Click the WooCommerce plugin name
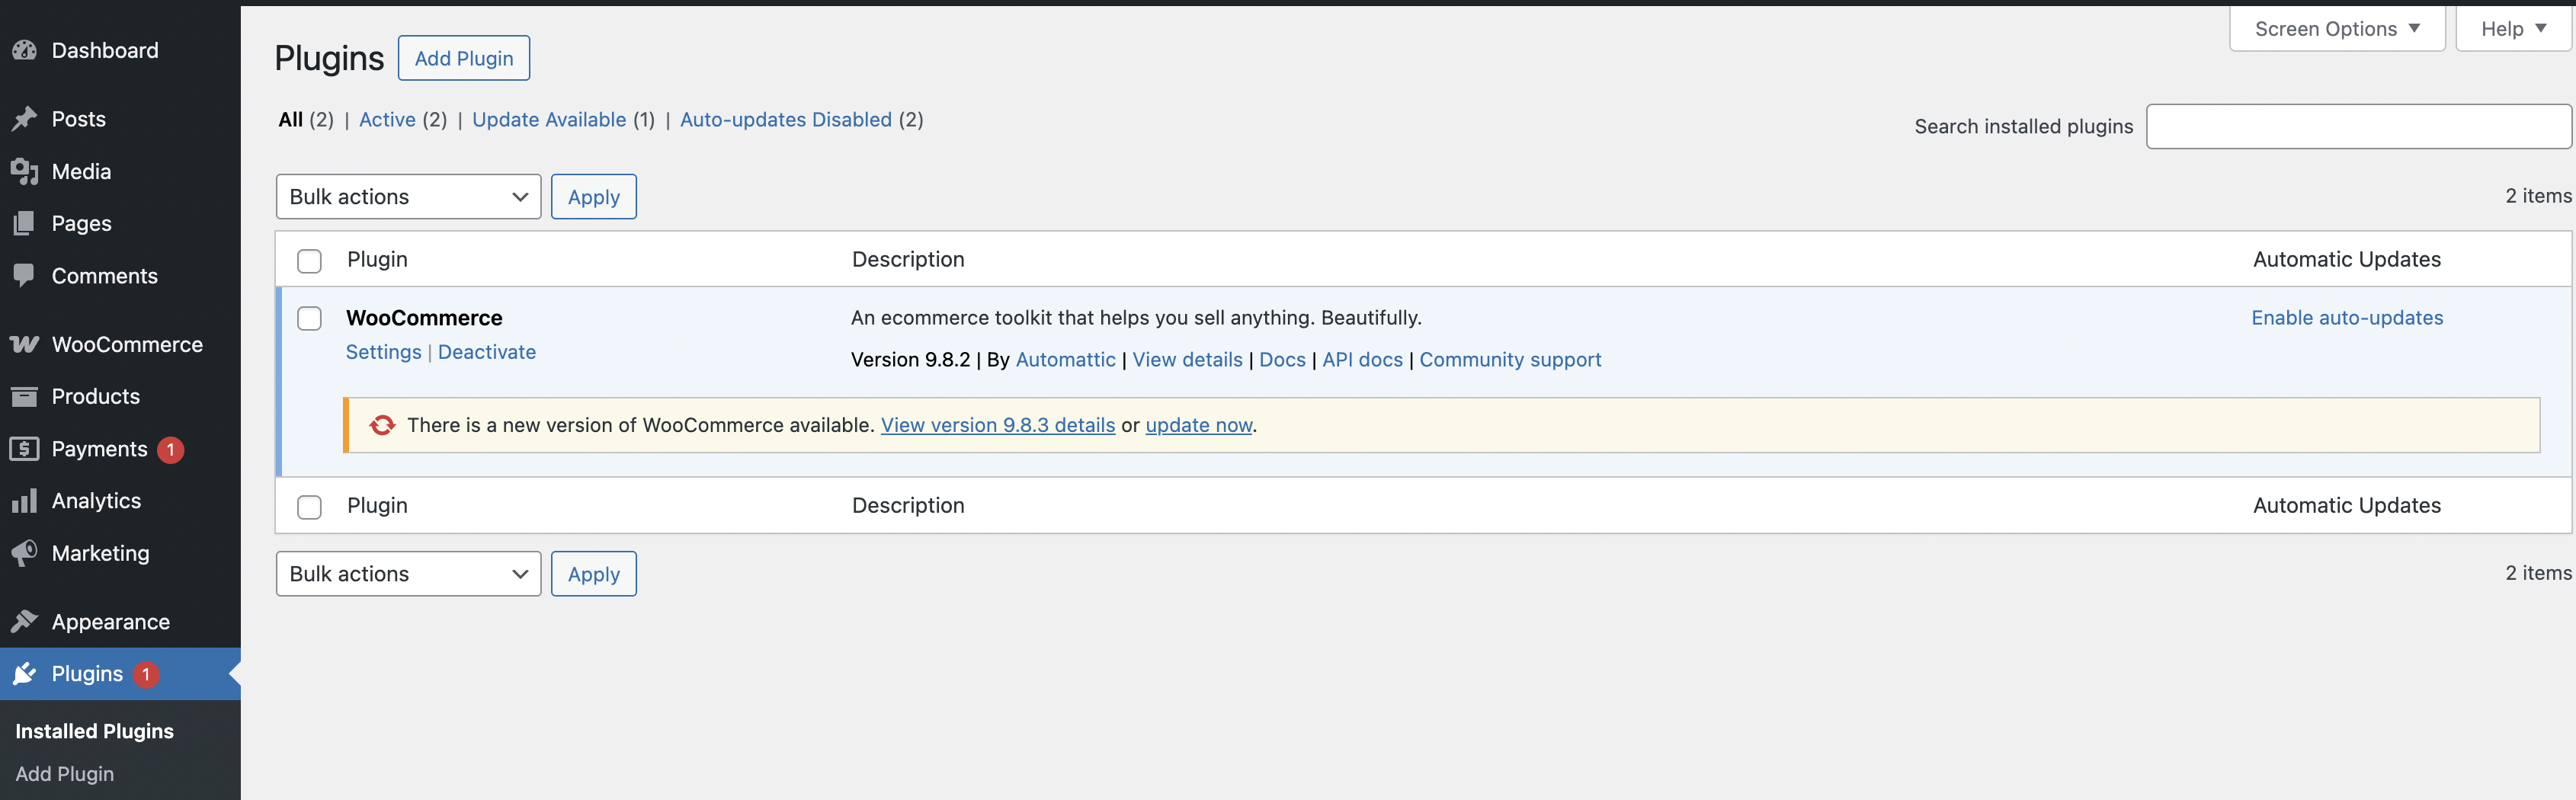This screenshot has height=800, width=2576. click(424, 318)
